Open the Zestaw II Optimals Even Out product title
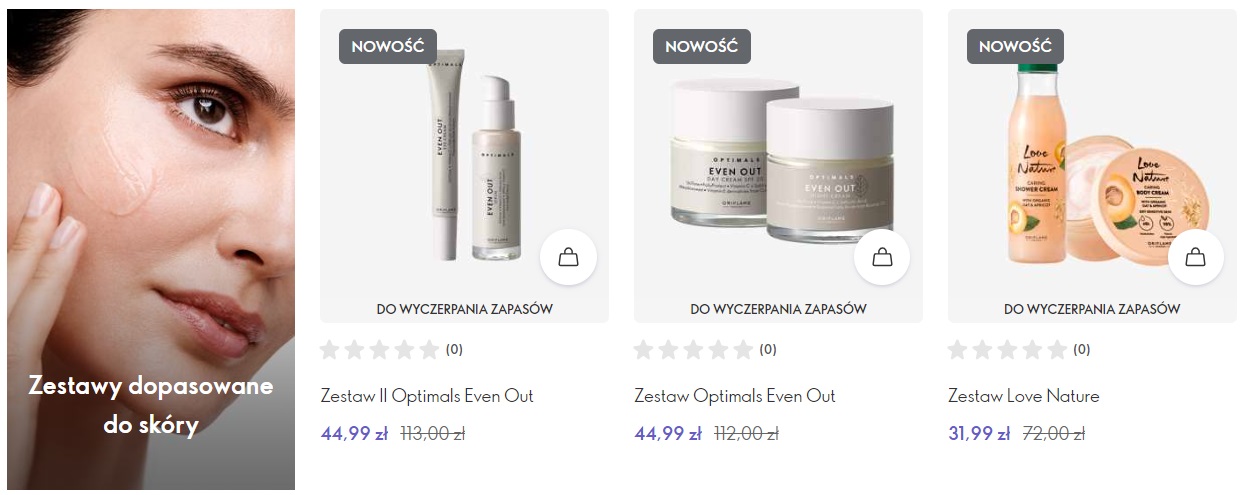Screen dimensions: 1247x495 pyautogui.click(x=427, y=396)
